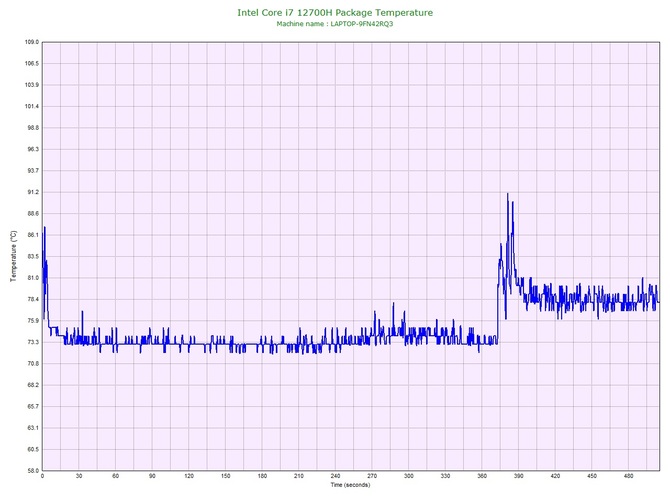
Task: Click the 98.8 y-axis value
Action: 32,128
